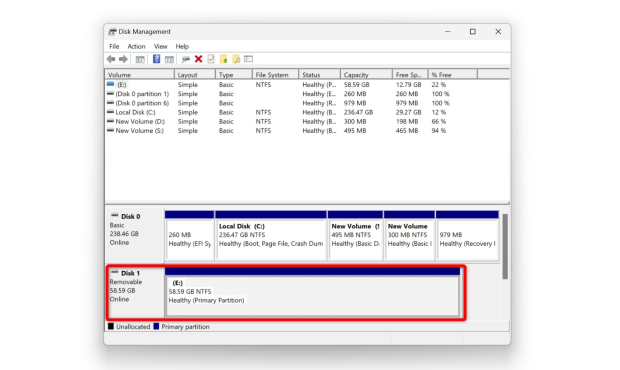Viewport: 620px width, 370px height.
Task: Click the drive icon beside New Volume (D:)
Action: pos(110,121)
